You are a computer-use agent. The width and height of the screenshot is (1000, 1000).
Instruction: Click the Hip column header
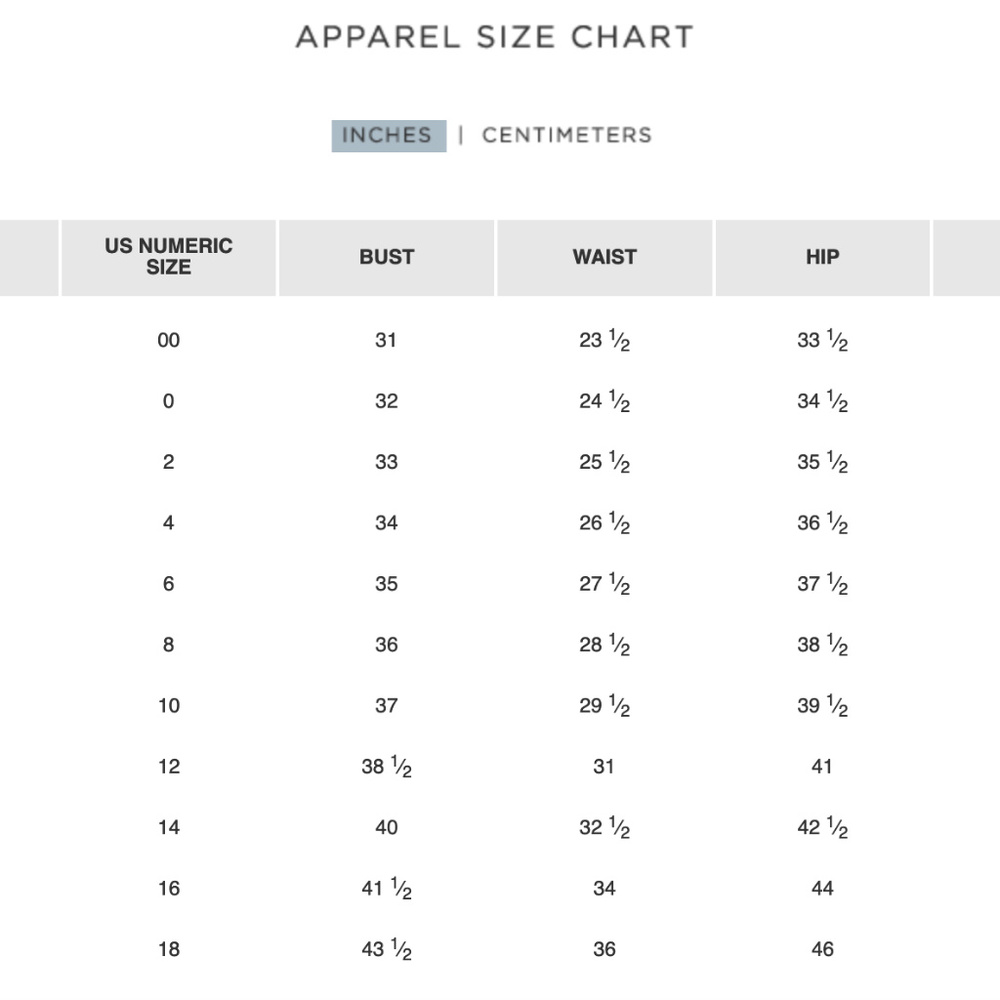tap(823, 257)
